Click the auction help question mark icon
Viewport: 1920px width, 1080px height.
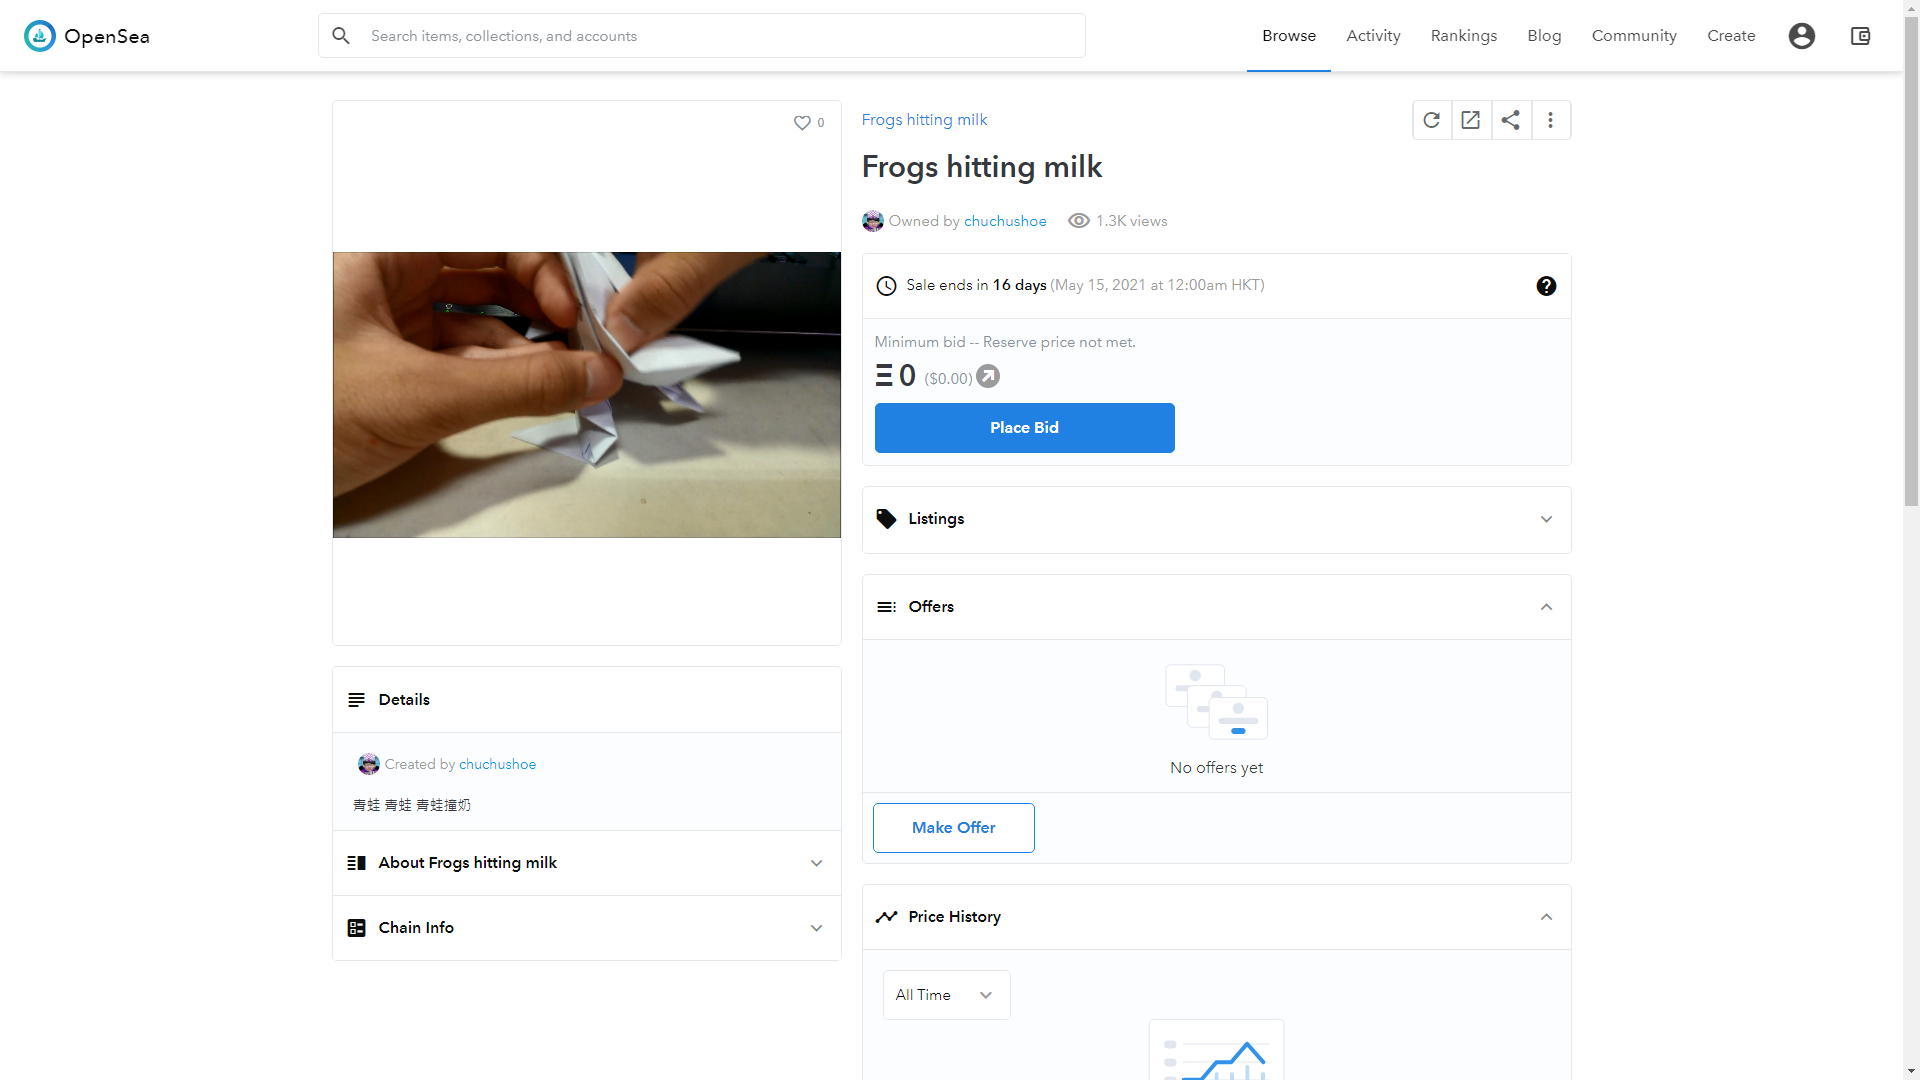[x=1546, y=286]
